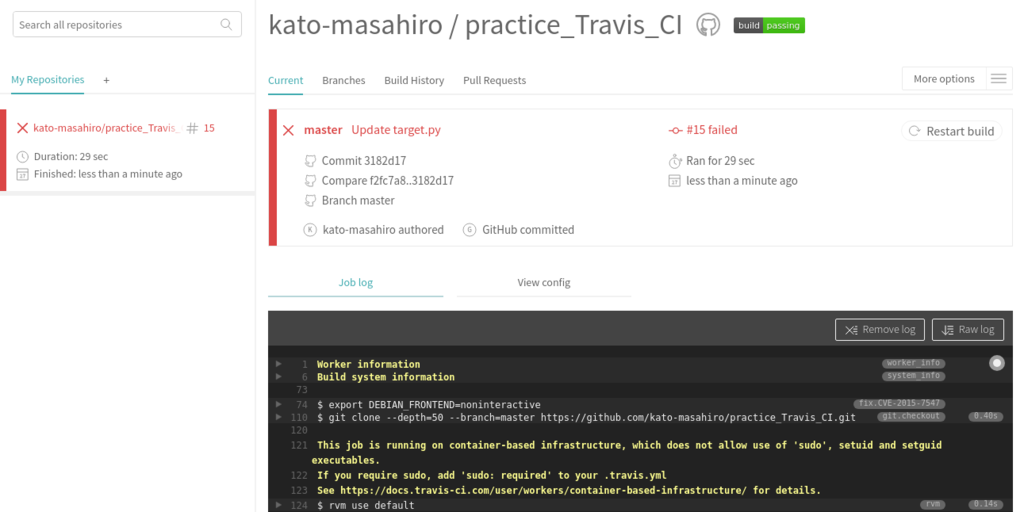Click the GitHub icon beside Branch master
The image size is (1024, 512).
click(x=310, y=200)
